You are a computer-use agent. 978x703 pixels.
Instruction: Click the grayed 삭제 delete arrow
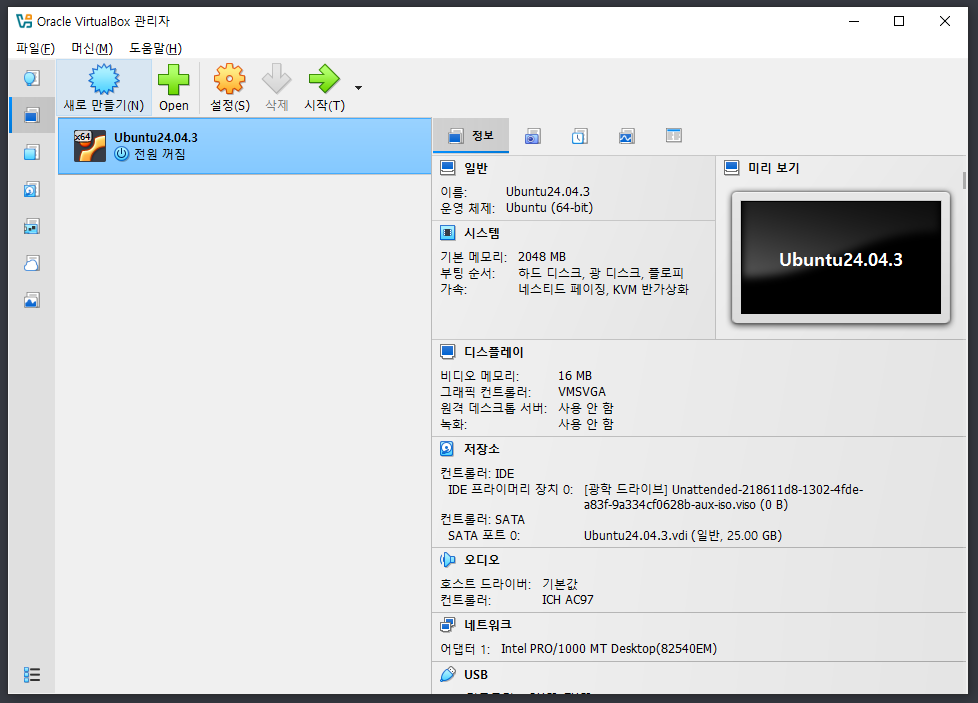(276, 87)
